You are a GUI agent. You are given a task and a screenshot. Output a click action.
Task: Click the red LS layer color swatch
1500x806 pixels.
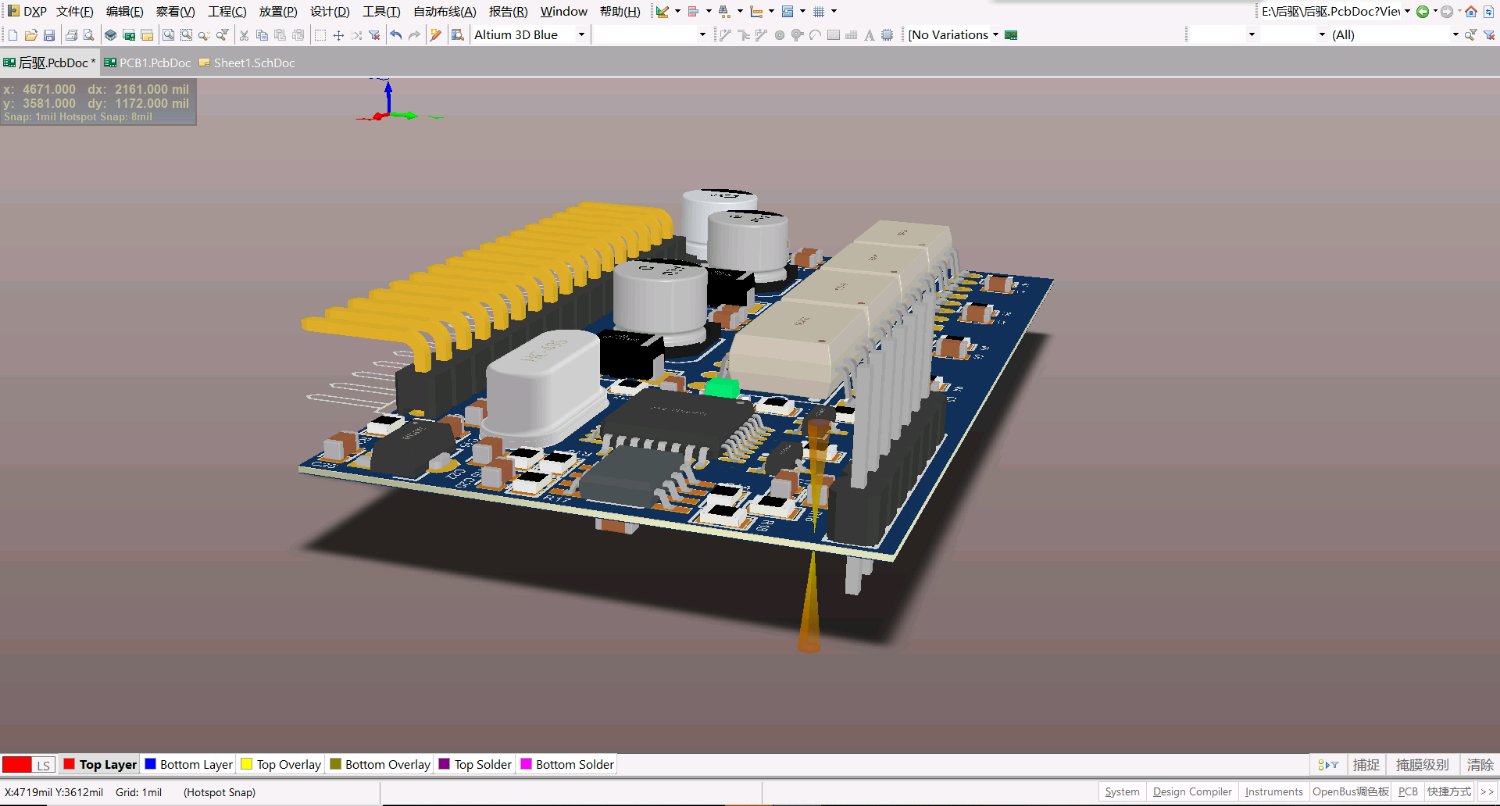(x=17, y=765)
